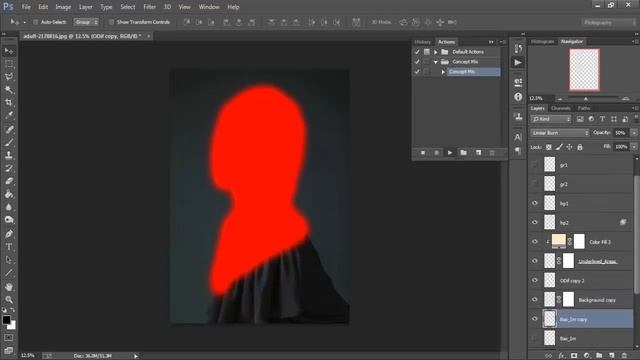Viewport: 640px width, 360px height.
Task: Open the Window menu
Action: [x=209, y=7]
